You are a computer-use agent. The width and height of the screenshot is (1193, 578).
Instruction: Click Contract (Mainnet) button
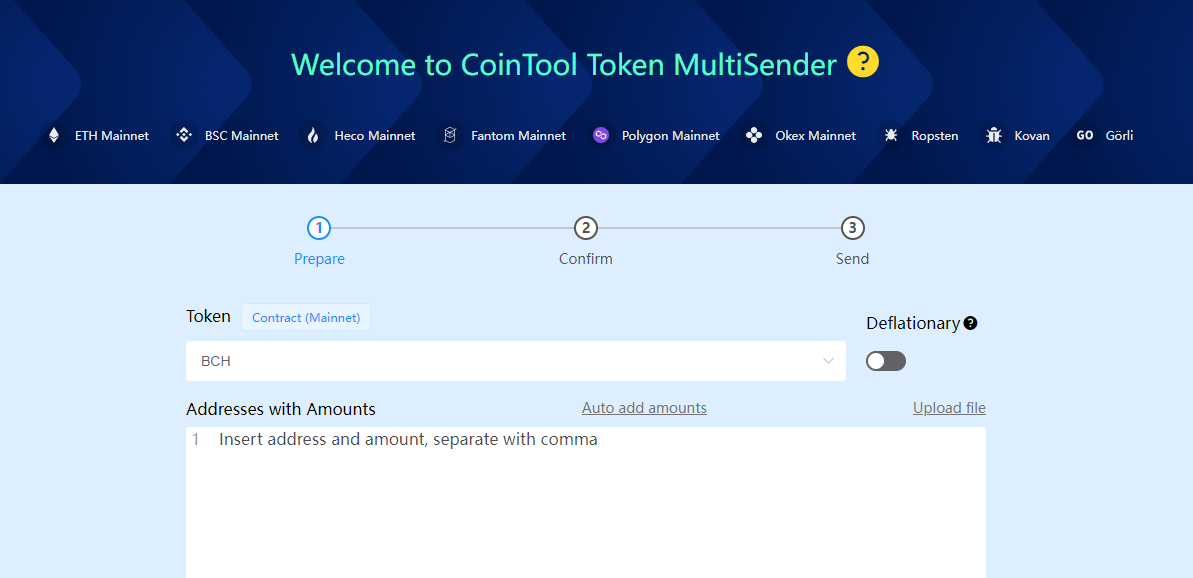pyautogui.click(x=306, y=317)
